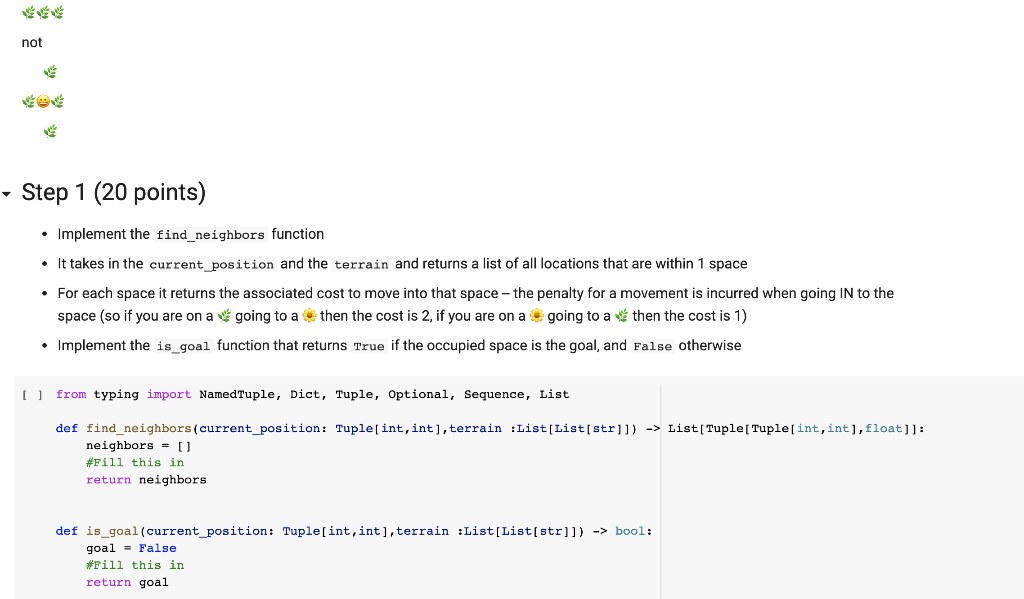This screenshot has height=599, width=1024.
Task: Click the plant emoji before 'then the cost is 1'
Action: 622,316
